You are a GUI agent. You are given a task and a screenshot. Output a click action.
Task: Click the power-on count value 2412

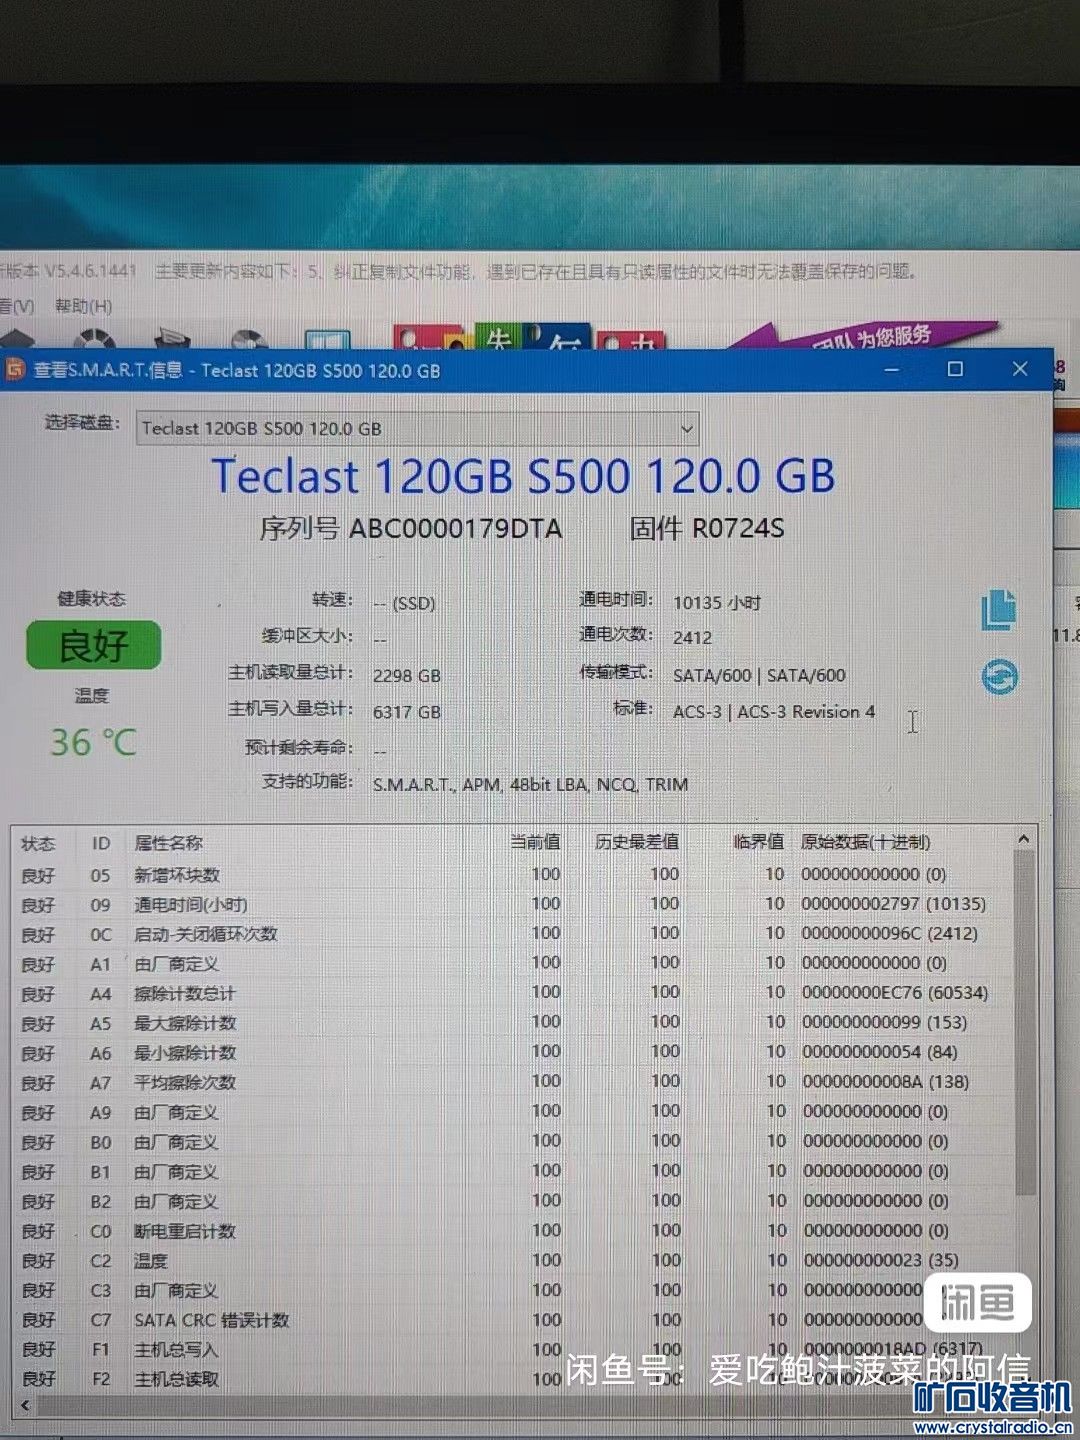(x=692, y=638)
